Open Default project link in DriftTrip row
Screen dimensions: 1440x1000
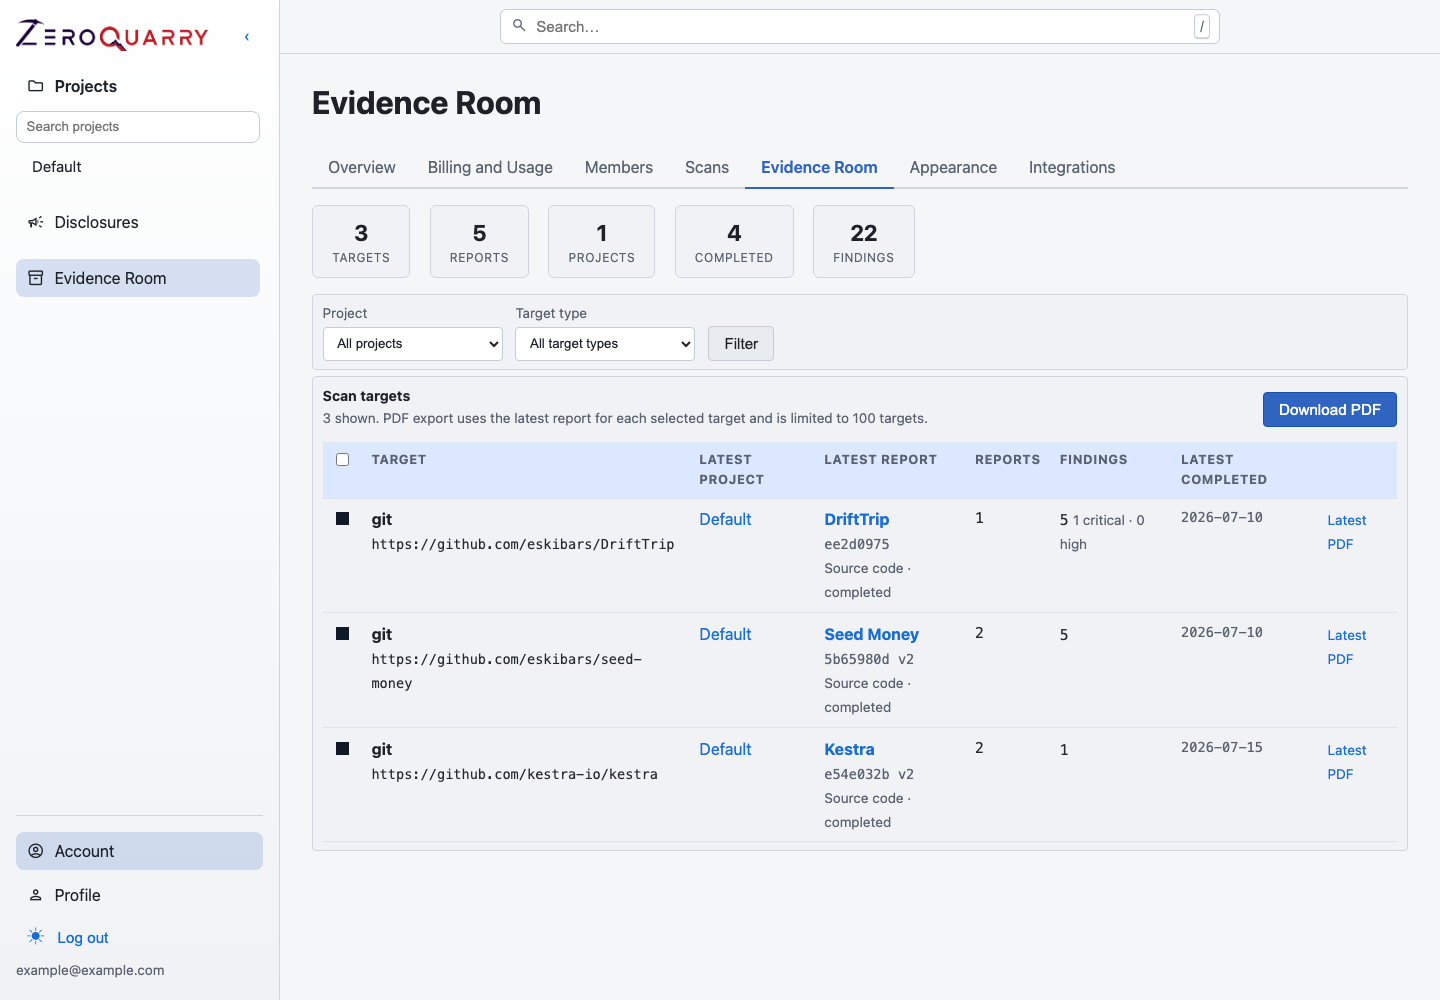tap(725, 519)
